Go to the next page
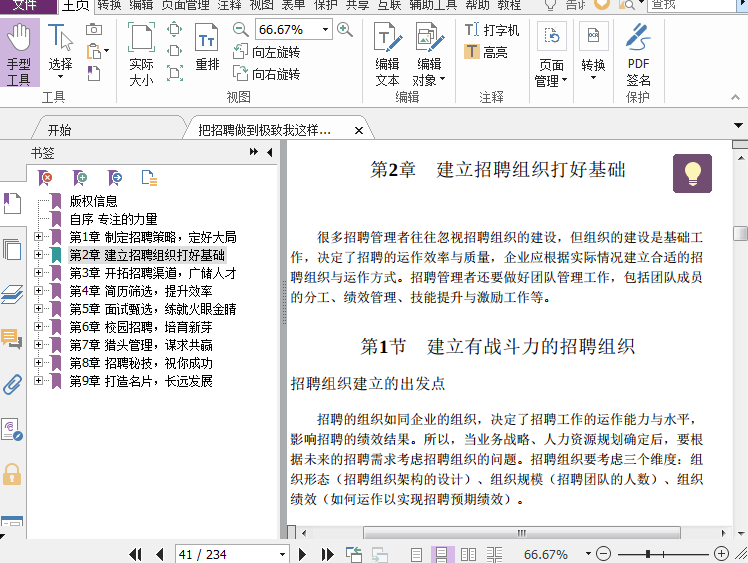Viewport: 748px width, 563px height. coord(302,554)
